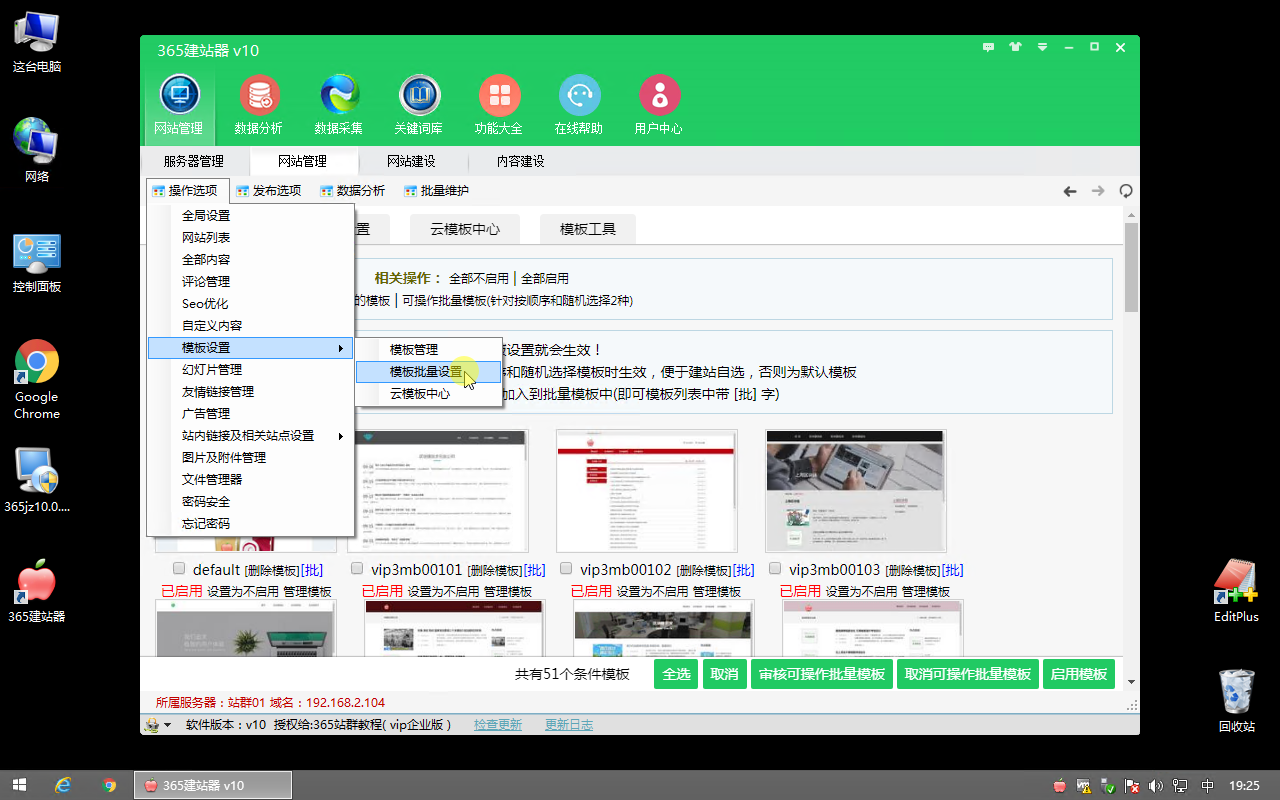Click the 全选 button
1280x800 pixels.
676,674
